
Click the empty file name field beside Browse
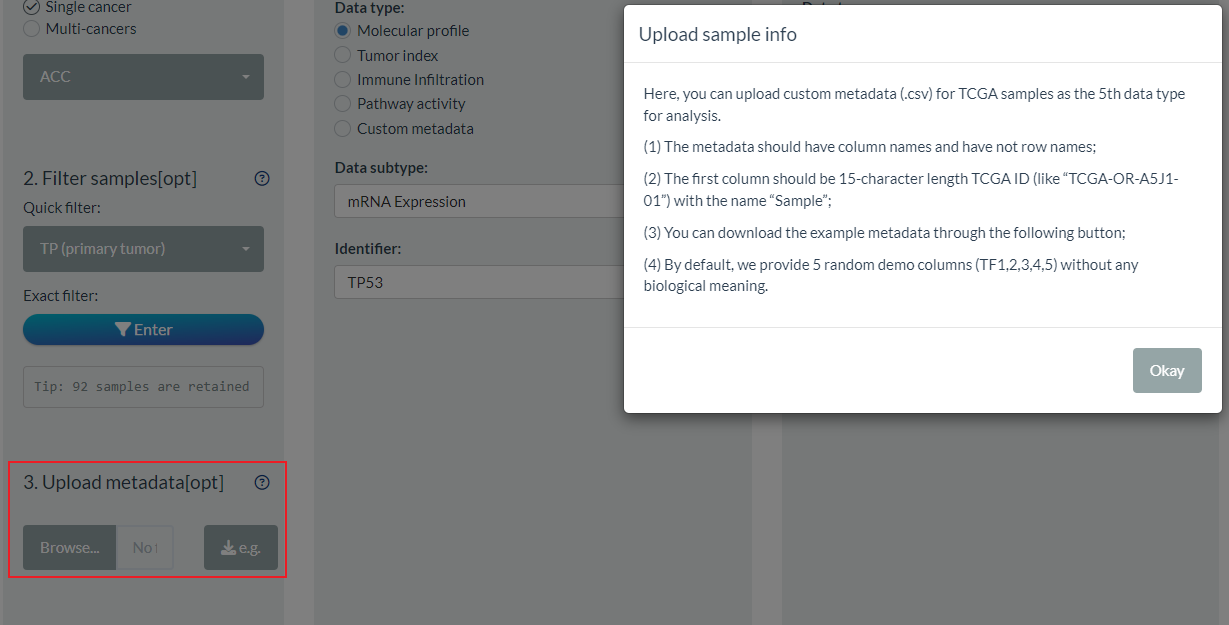click(145, 548)
